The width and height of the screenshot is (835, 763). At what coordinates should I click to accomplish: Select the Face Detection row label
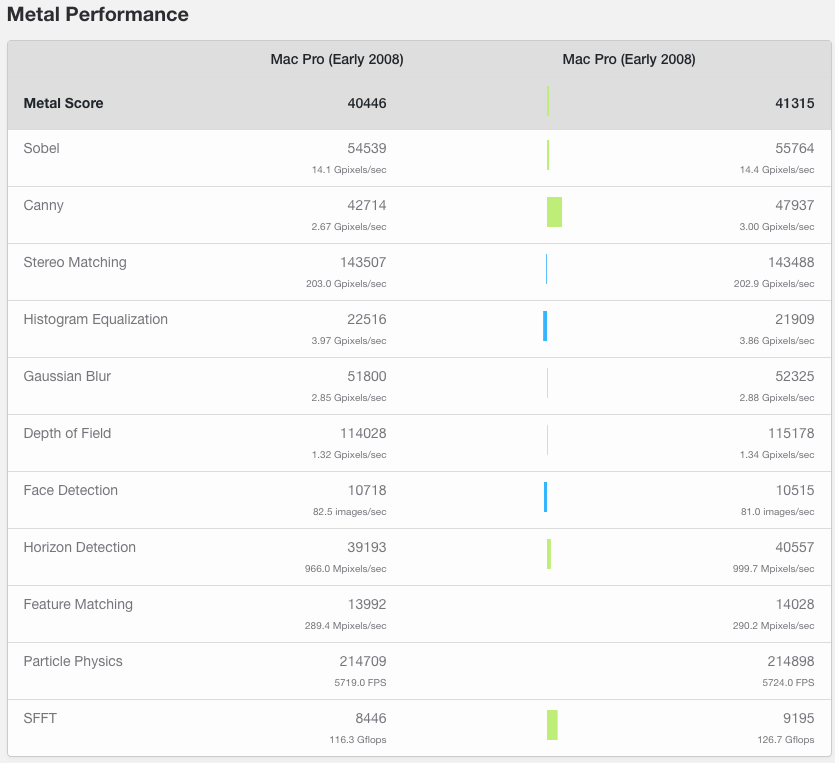pos(70,490)
